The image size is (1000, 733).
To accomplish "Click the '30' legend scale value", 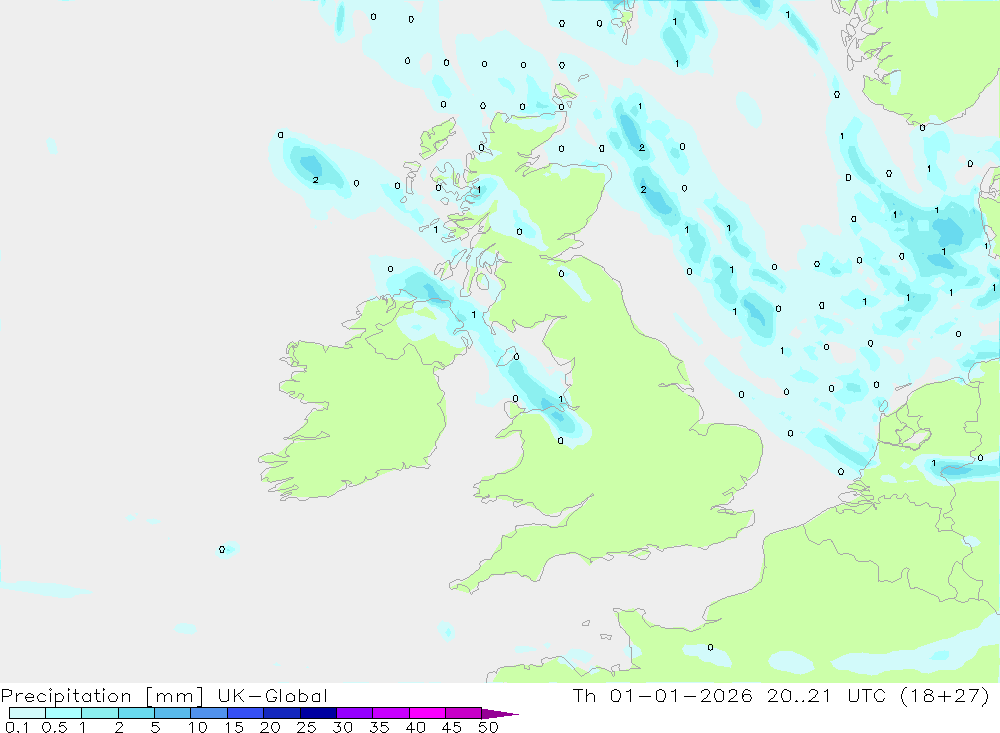I will tap(343, 727).
